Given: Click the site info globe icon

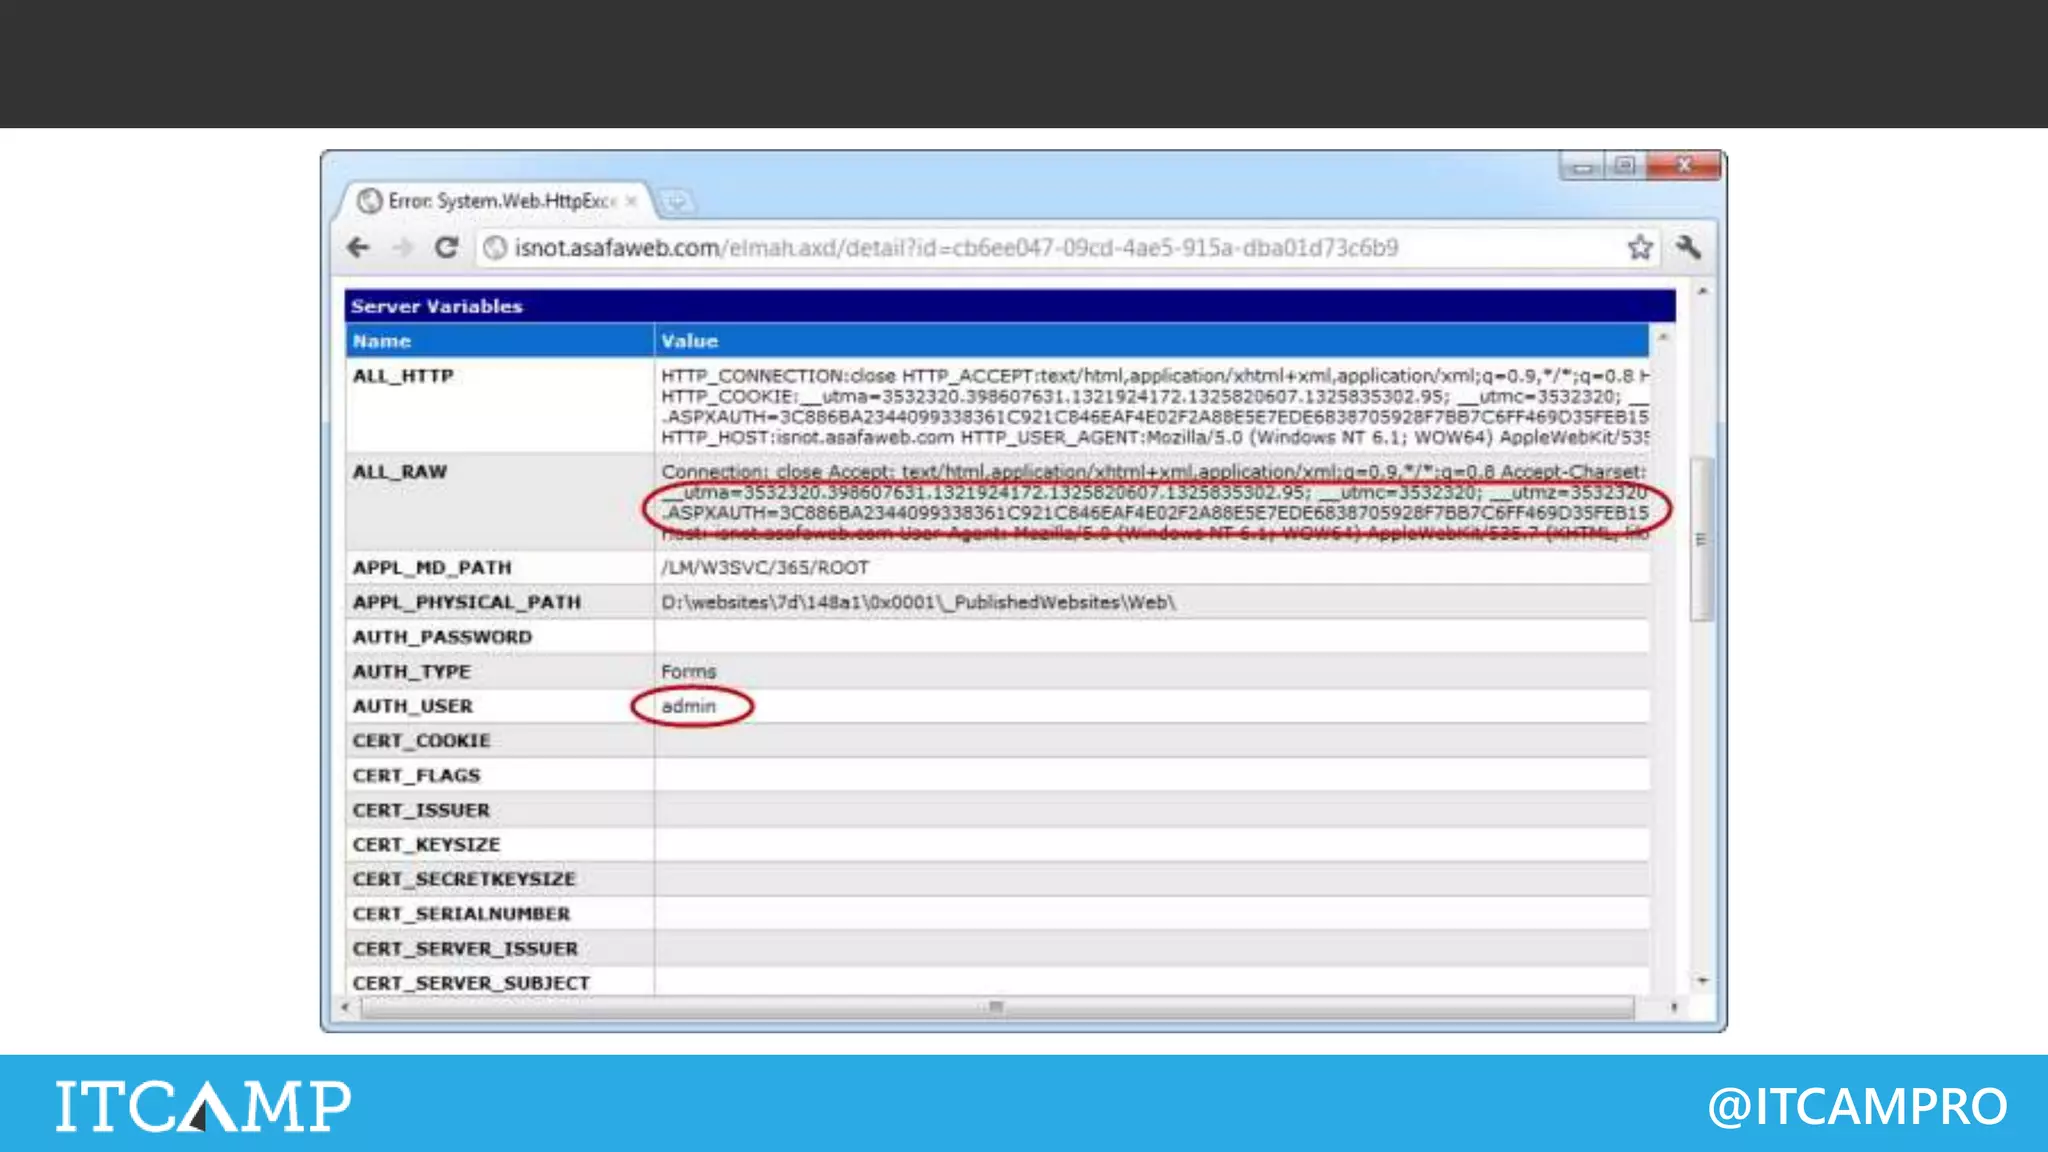Looking at the screenshot, I should coord(495,247).
